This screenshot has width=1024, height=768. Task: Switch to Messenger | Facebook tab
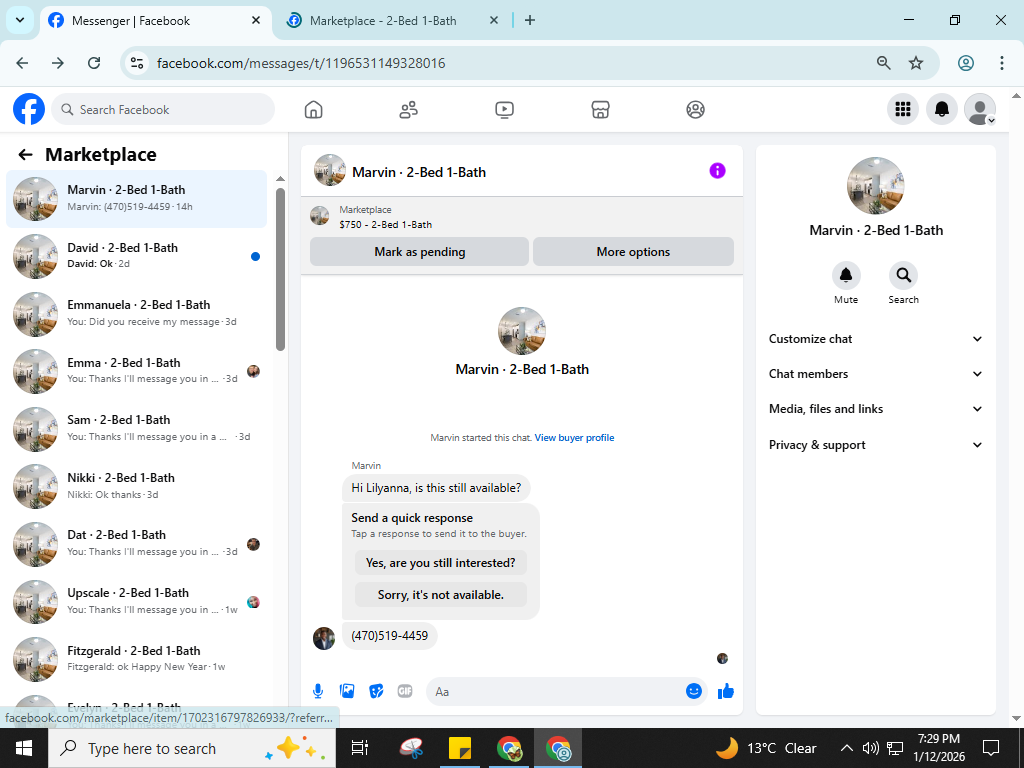[156, 21]
